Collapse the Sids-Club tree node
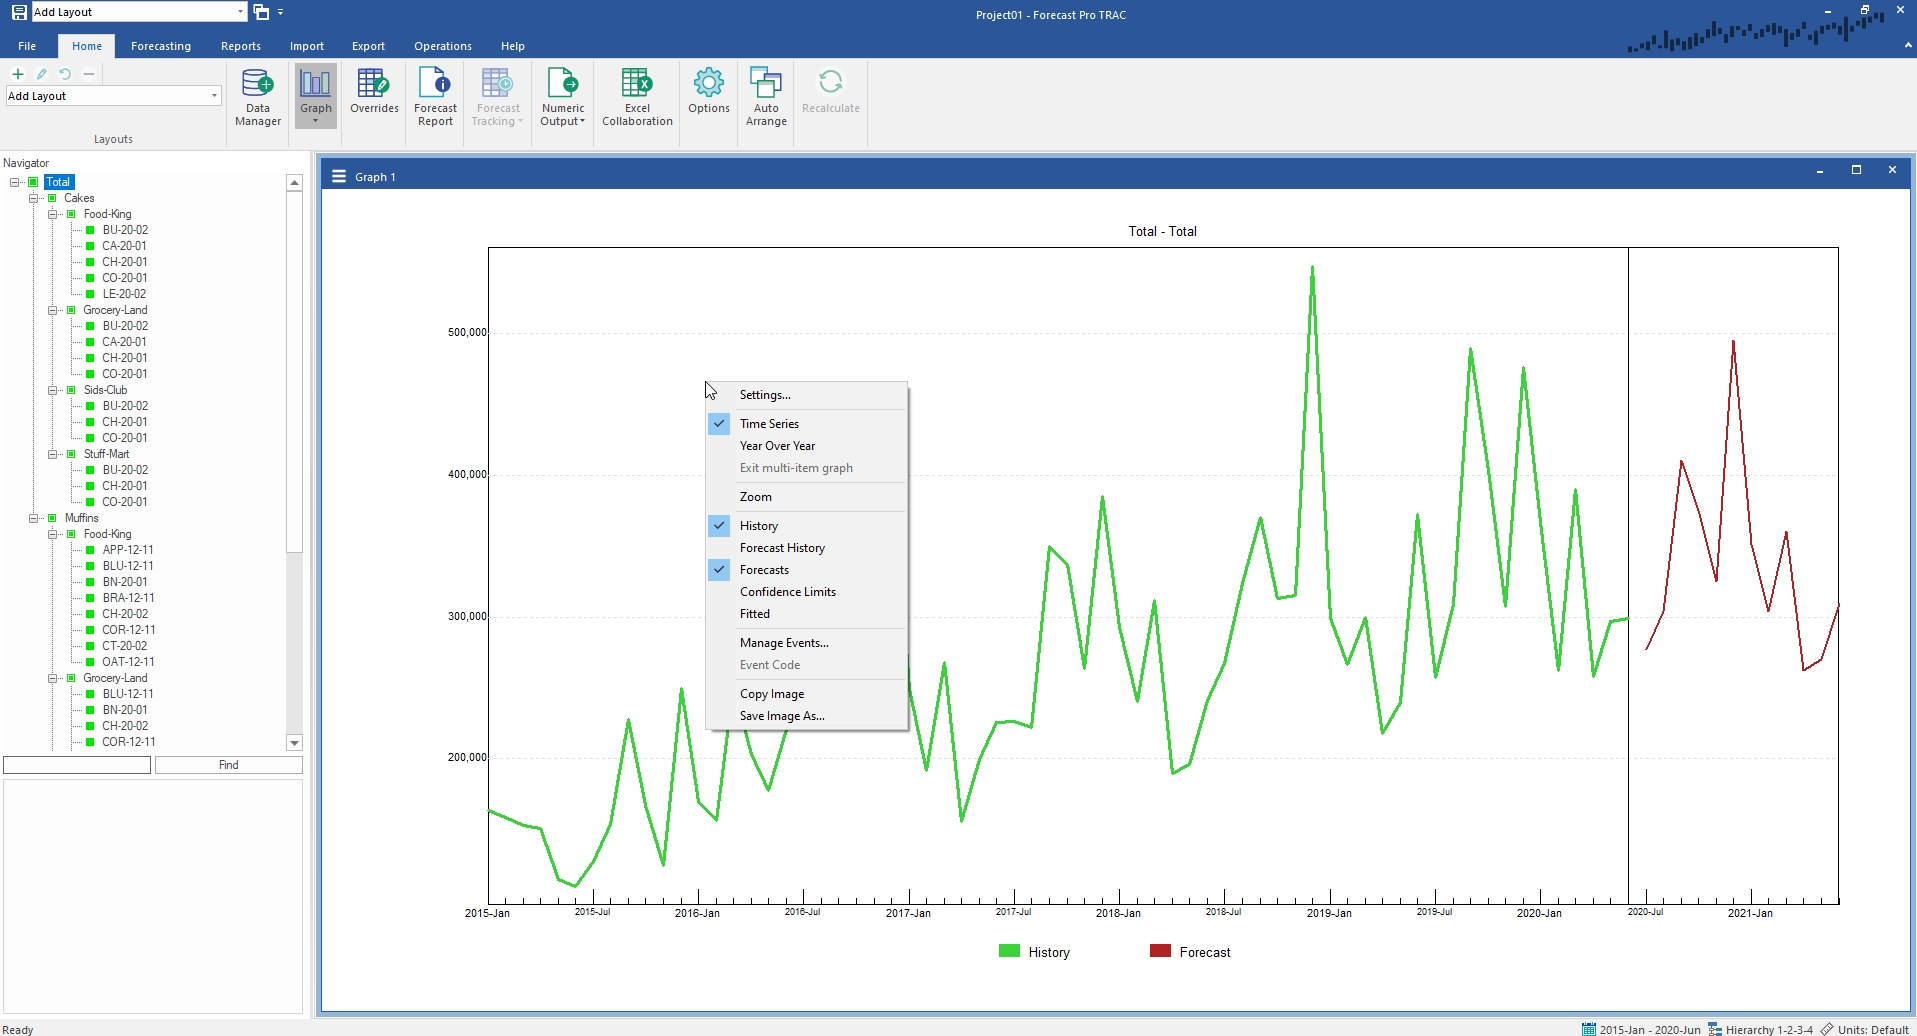Viewport: 1917px width, 1036px height. click(x=53, y=390)
